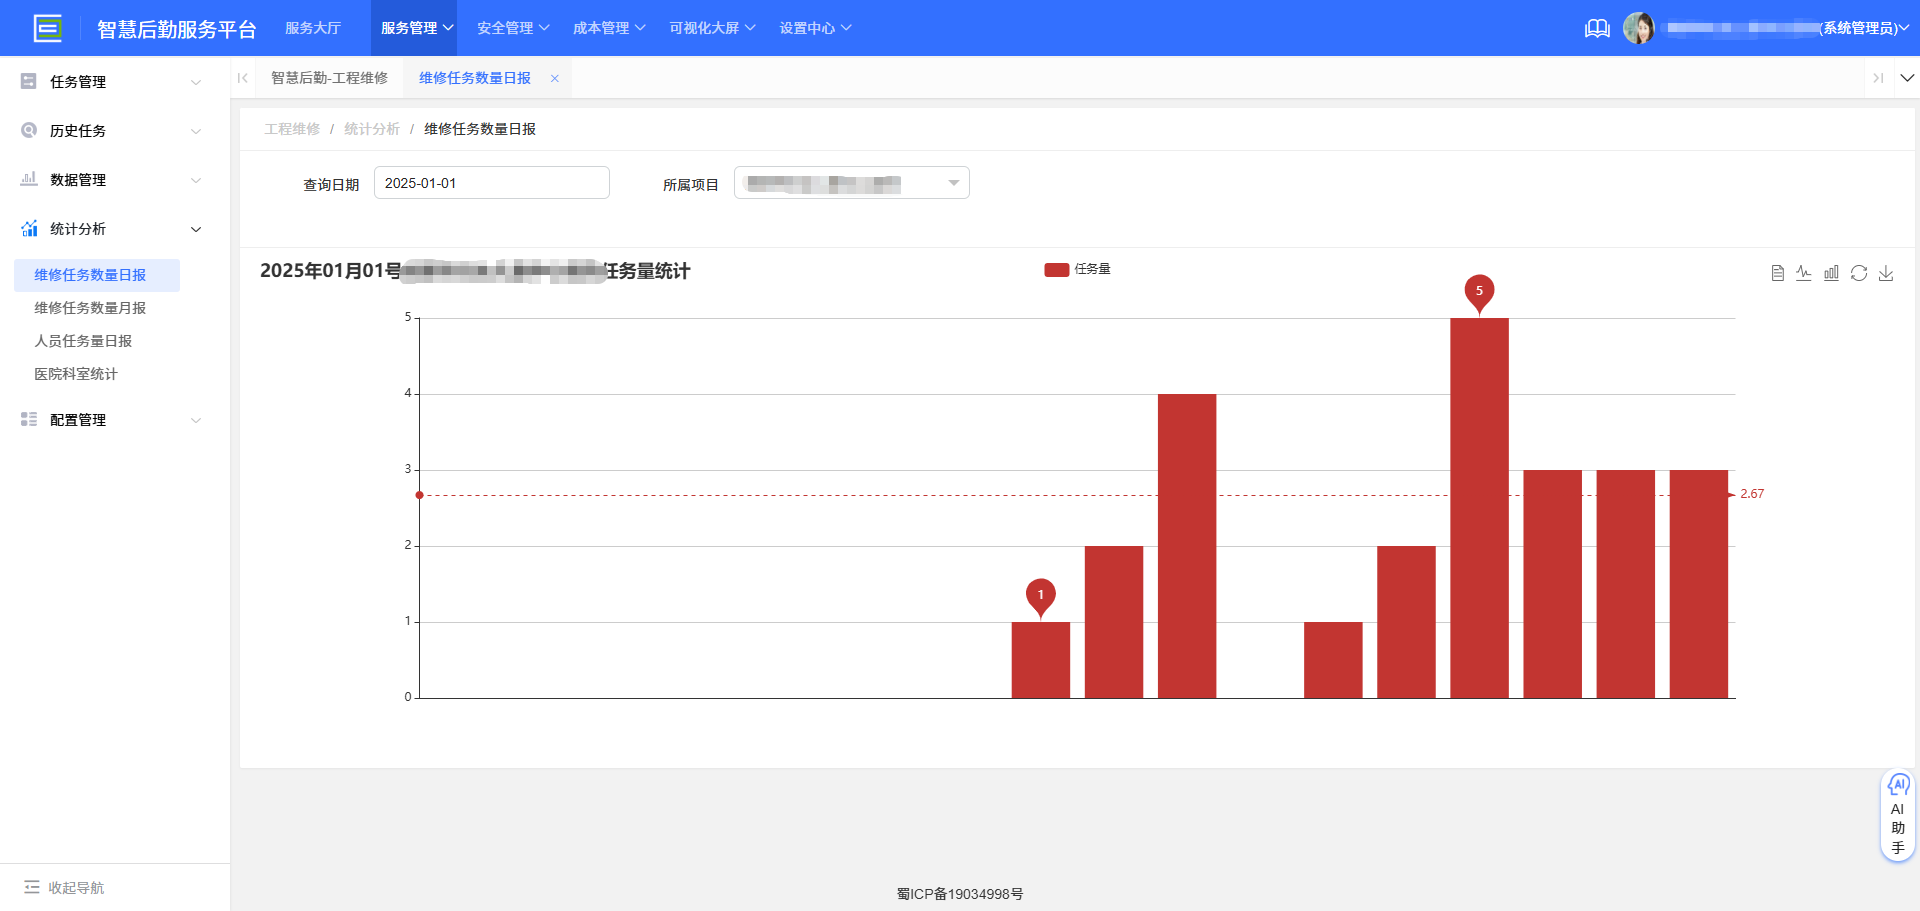Switch to the 服务大厅 menu
Screen dimensions: 1920x911
pos(313,28)
